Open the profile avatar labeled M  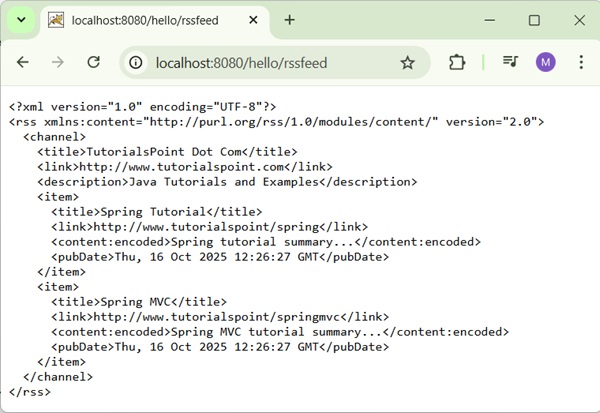coord(545,62)
